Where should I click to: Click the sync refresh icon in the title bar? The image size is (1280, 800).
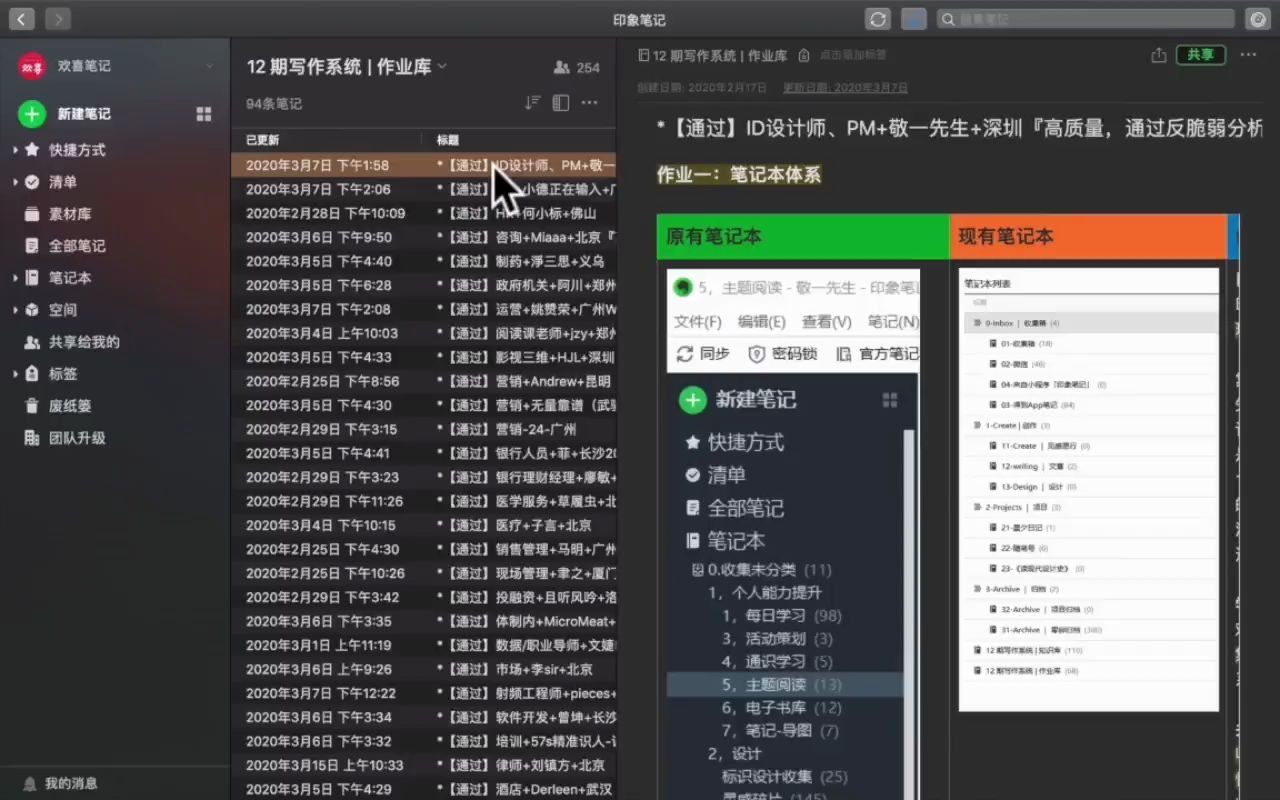point(878,18)
